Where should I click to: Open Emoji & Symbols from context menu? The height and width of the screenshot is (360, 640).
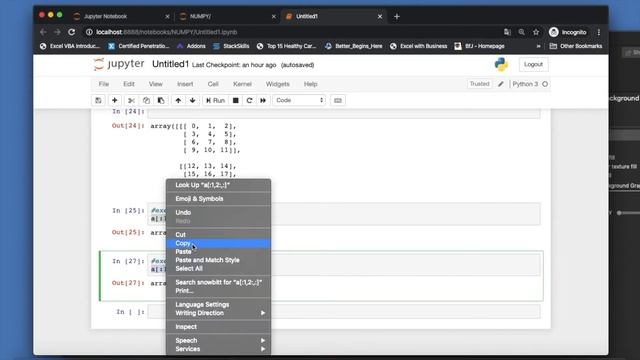[x=218, y=199]
